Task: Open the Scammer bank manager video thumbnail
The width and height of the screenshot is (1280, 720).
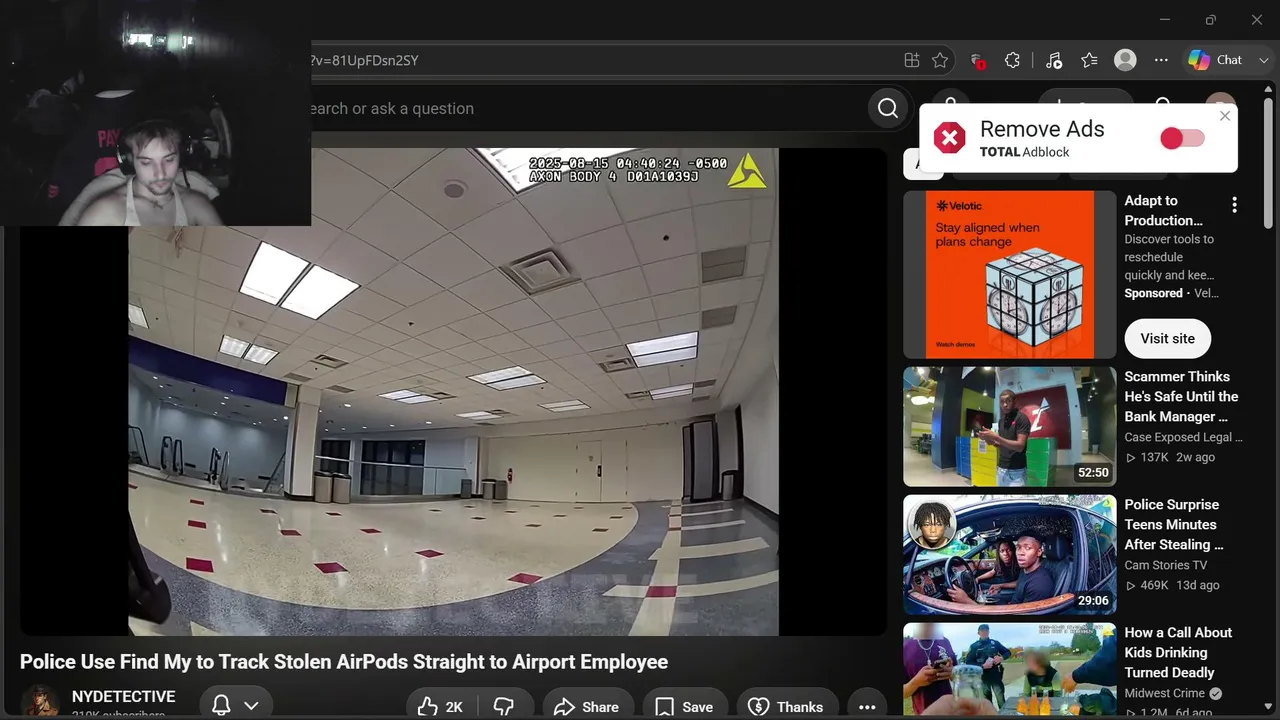Action: (1009, 426)
